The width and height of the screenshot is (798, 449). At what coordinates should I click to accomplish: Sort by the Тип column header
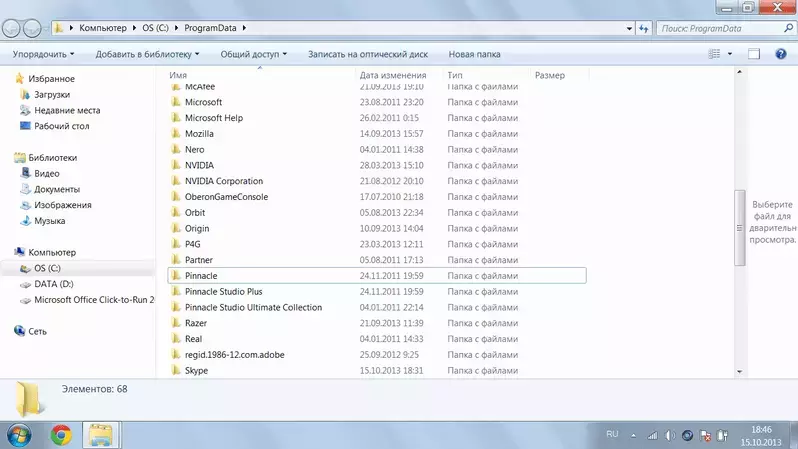(x=455, y=75)
